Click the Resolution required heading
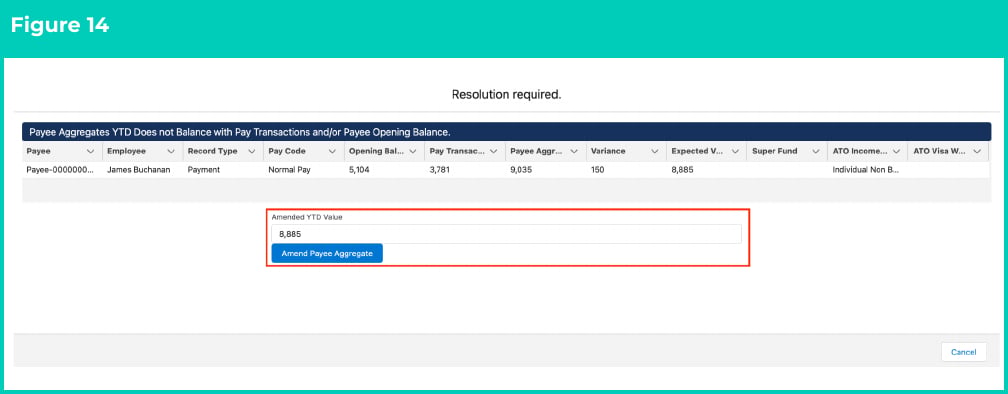 point(507,94)
